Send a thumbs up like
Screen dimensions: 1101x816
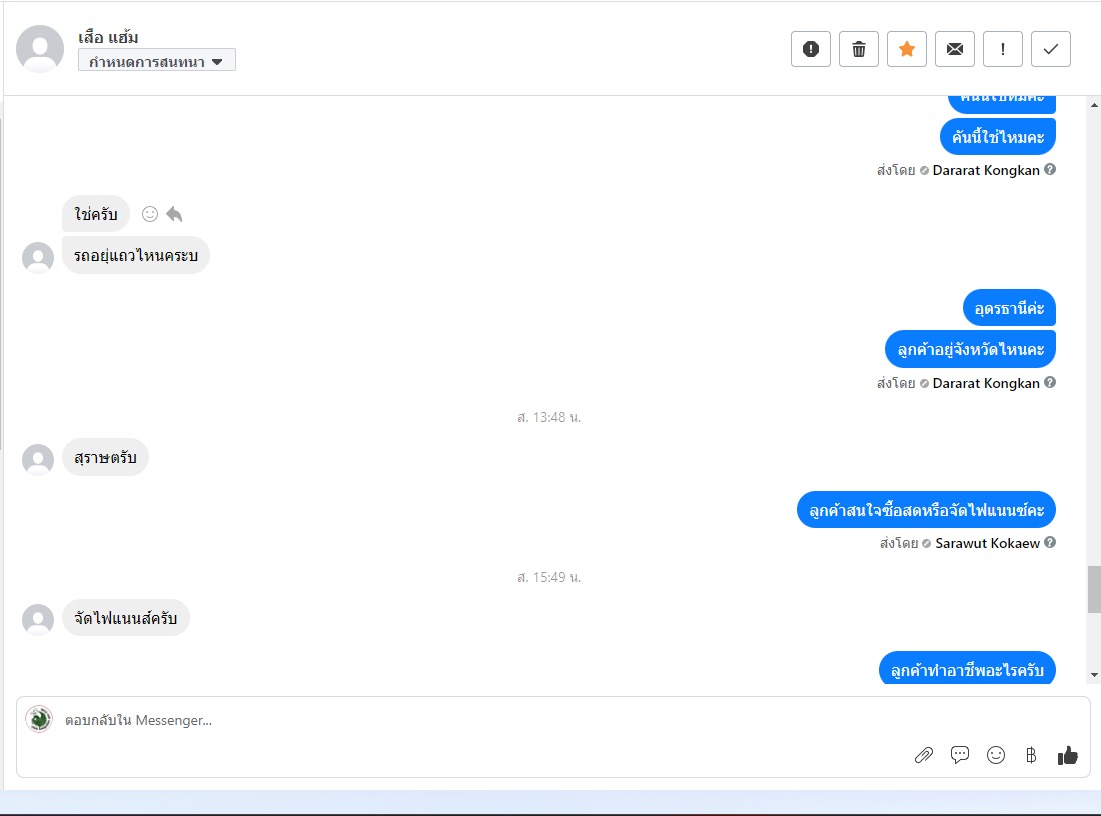(x=1067, y=755)
